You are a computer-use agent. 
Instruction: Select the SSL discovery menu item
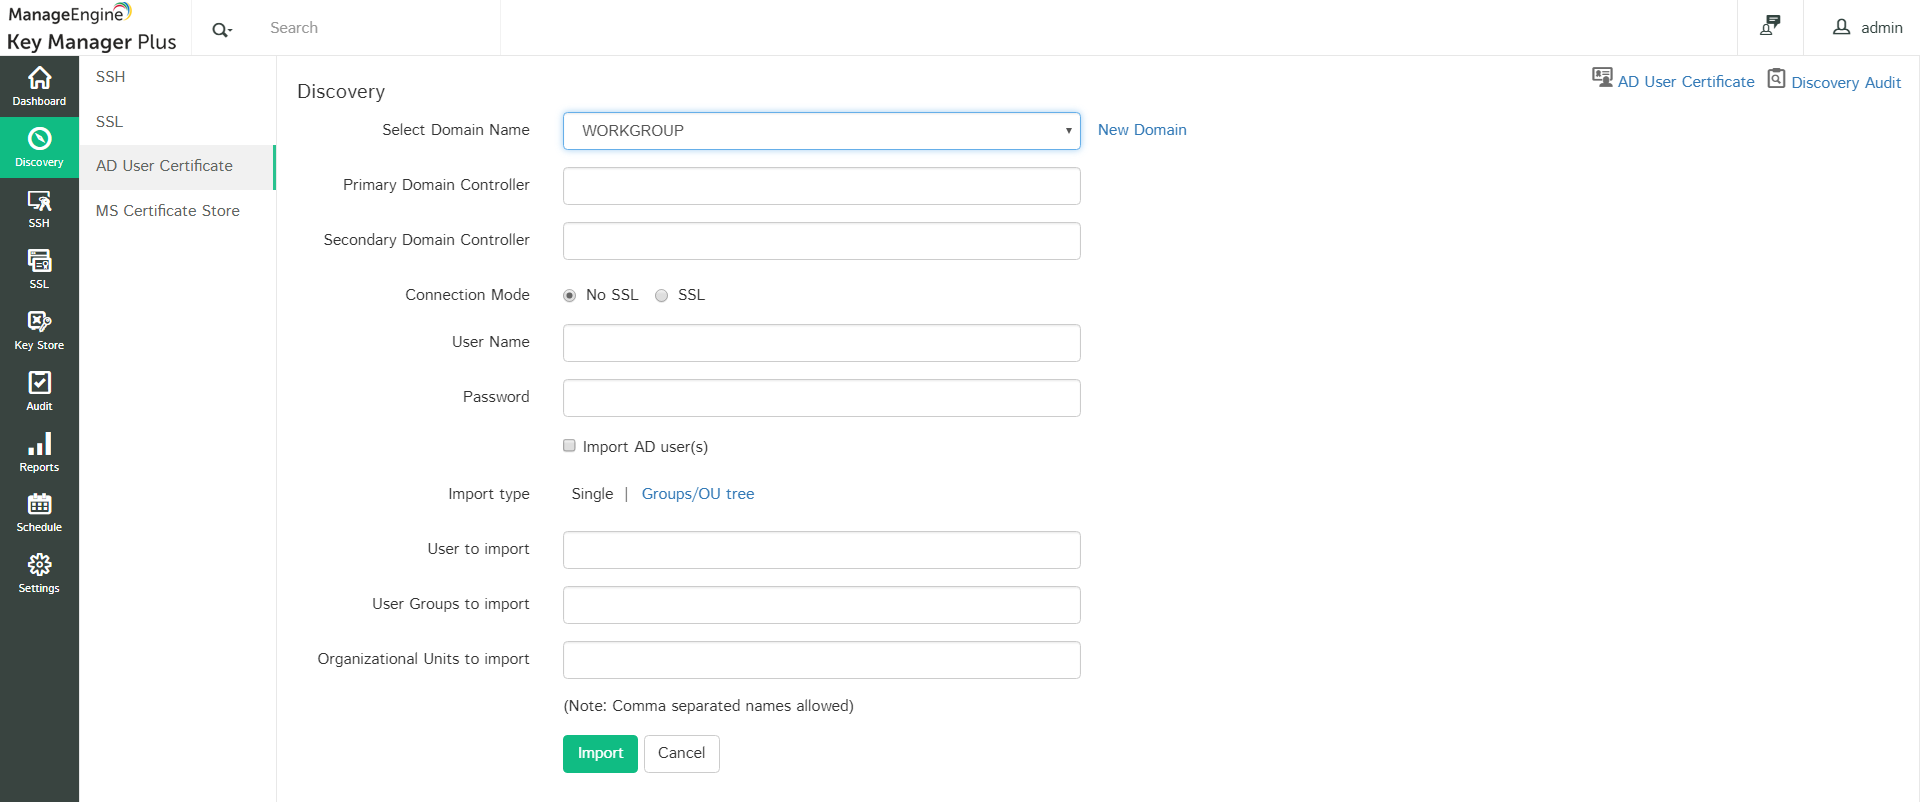click(110, 122)
